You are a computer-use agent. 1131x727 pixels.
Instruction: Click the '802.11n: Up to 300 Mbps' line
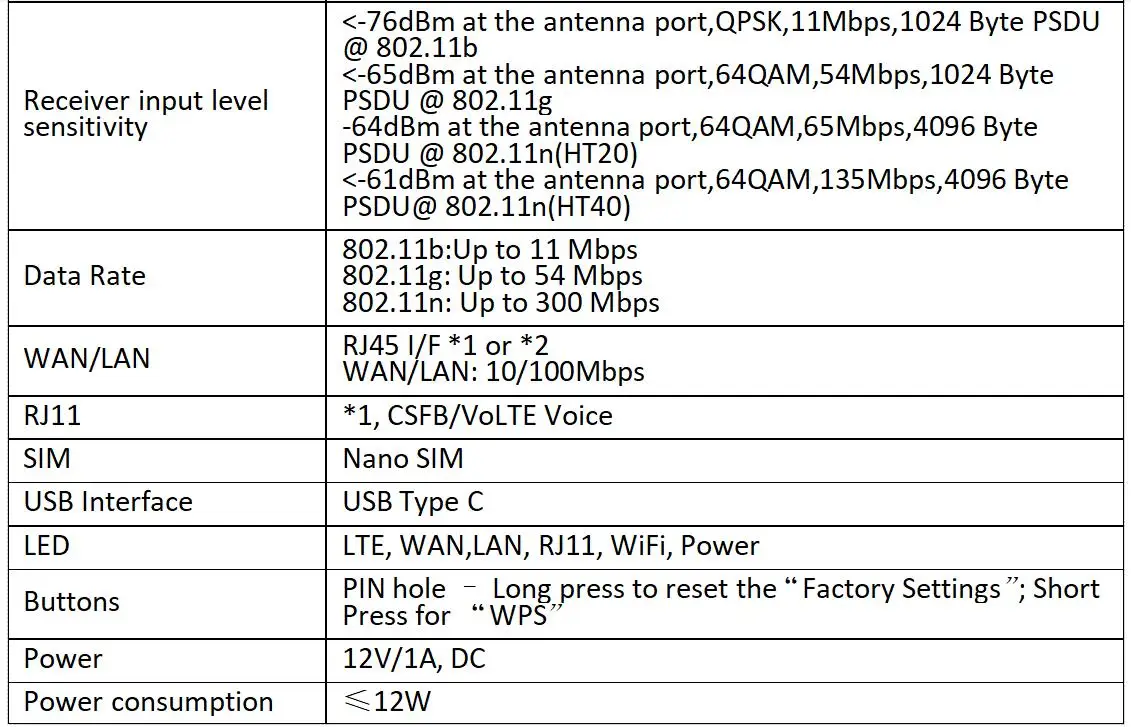coord(501,302)
